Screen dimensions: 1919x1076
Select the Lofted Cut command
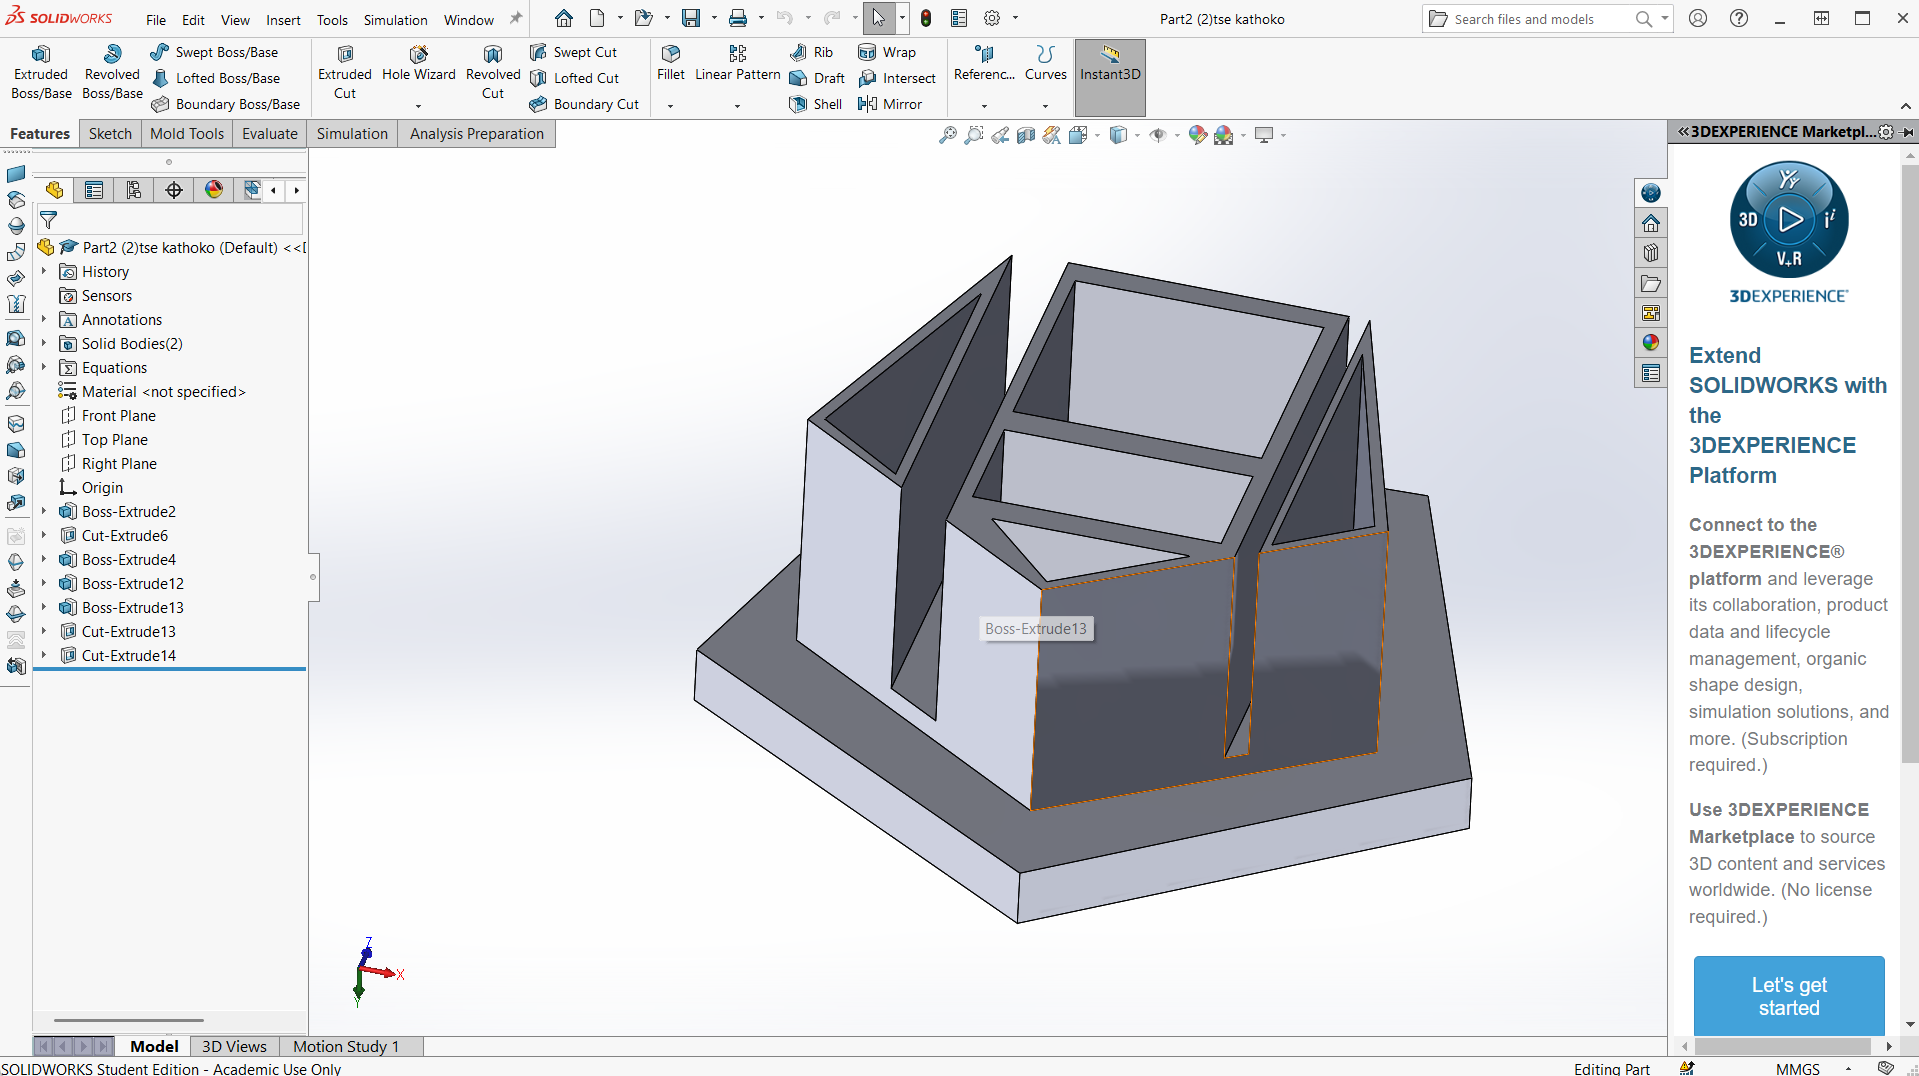click(x=575, y=78)
